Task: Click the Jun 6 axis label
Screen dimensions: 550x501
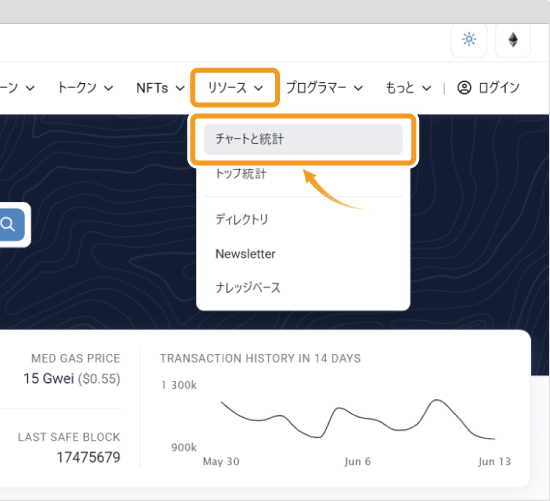Action: [357, 461]
